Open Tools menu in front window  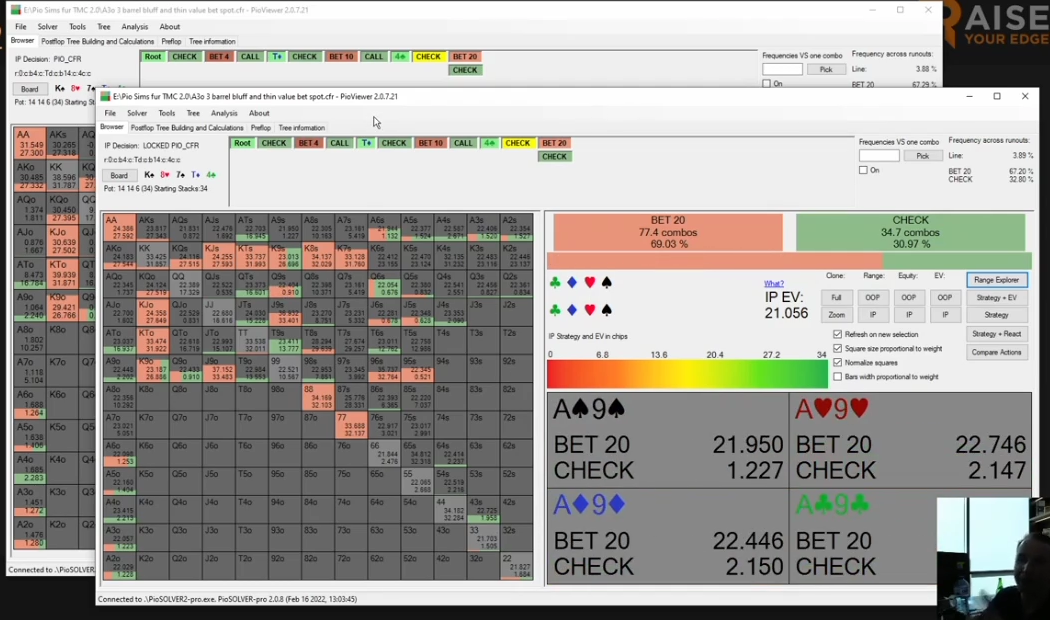[x=167, y=113]
